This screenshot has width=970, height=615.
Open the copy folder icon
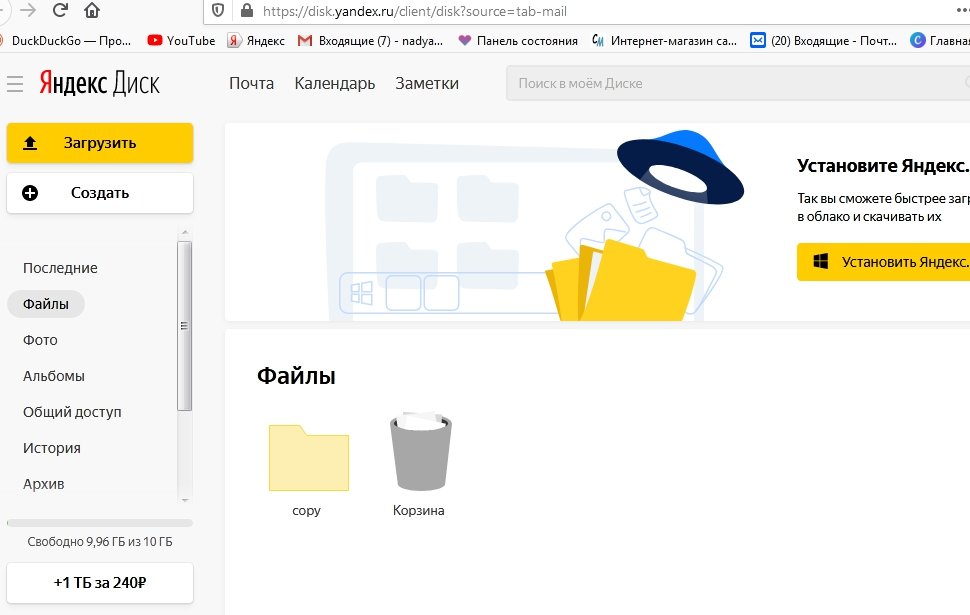click(309, 458)
